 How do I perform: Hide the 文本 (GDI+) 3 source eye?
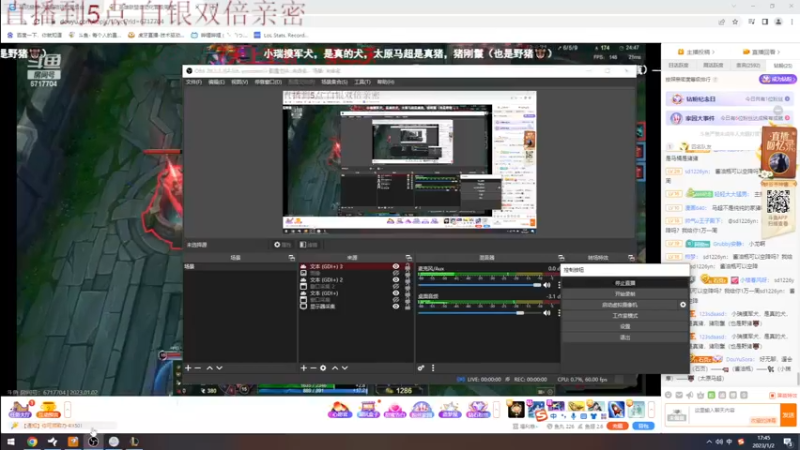click(x=395, y=266)
